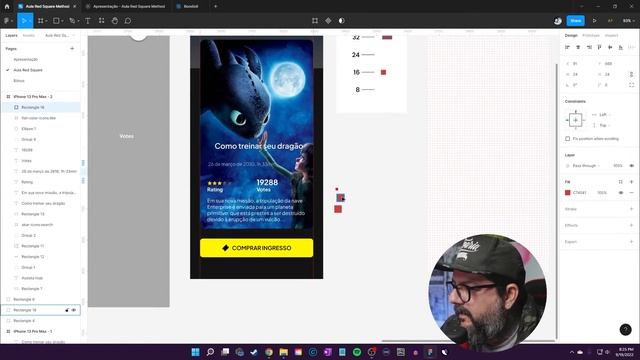The height and width of the screenshot is (360, 640).
Task: Toggle fill visibility eye icon
Action: (621, 193)
